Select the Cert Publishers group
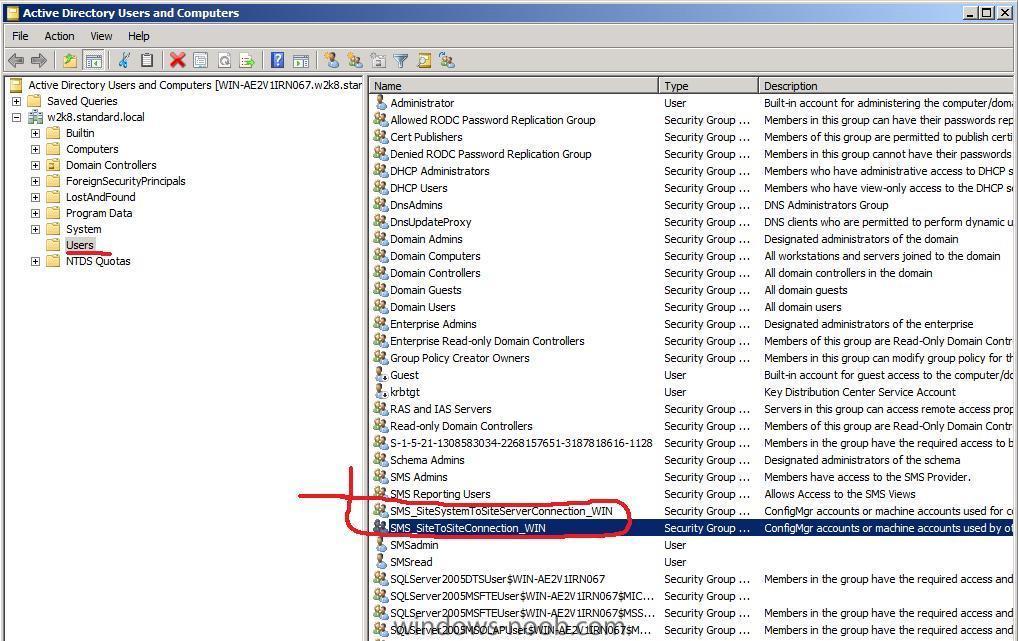The height and width of the screenshot is (641, 1018). [x=426, y=137]
